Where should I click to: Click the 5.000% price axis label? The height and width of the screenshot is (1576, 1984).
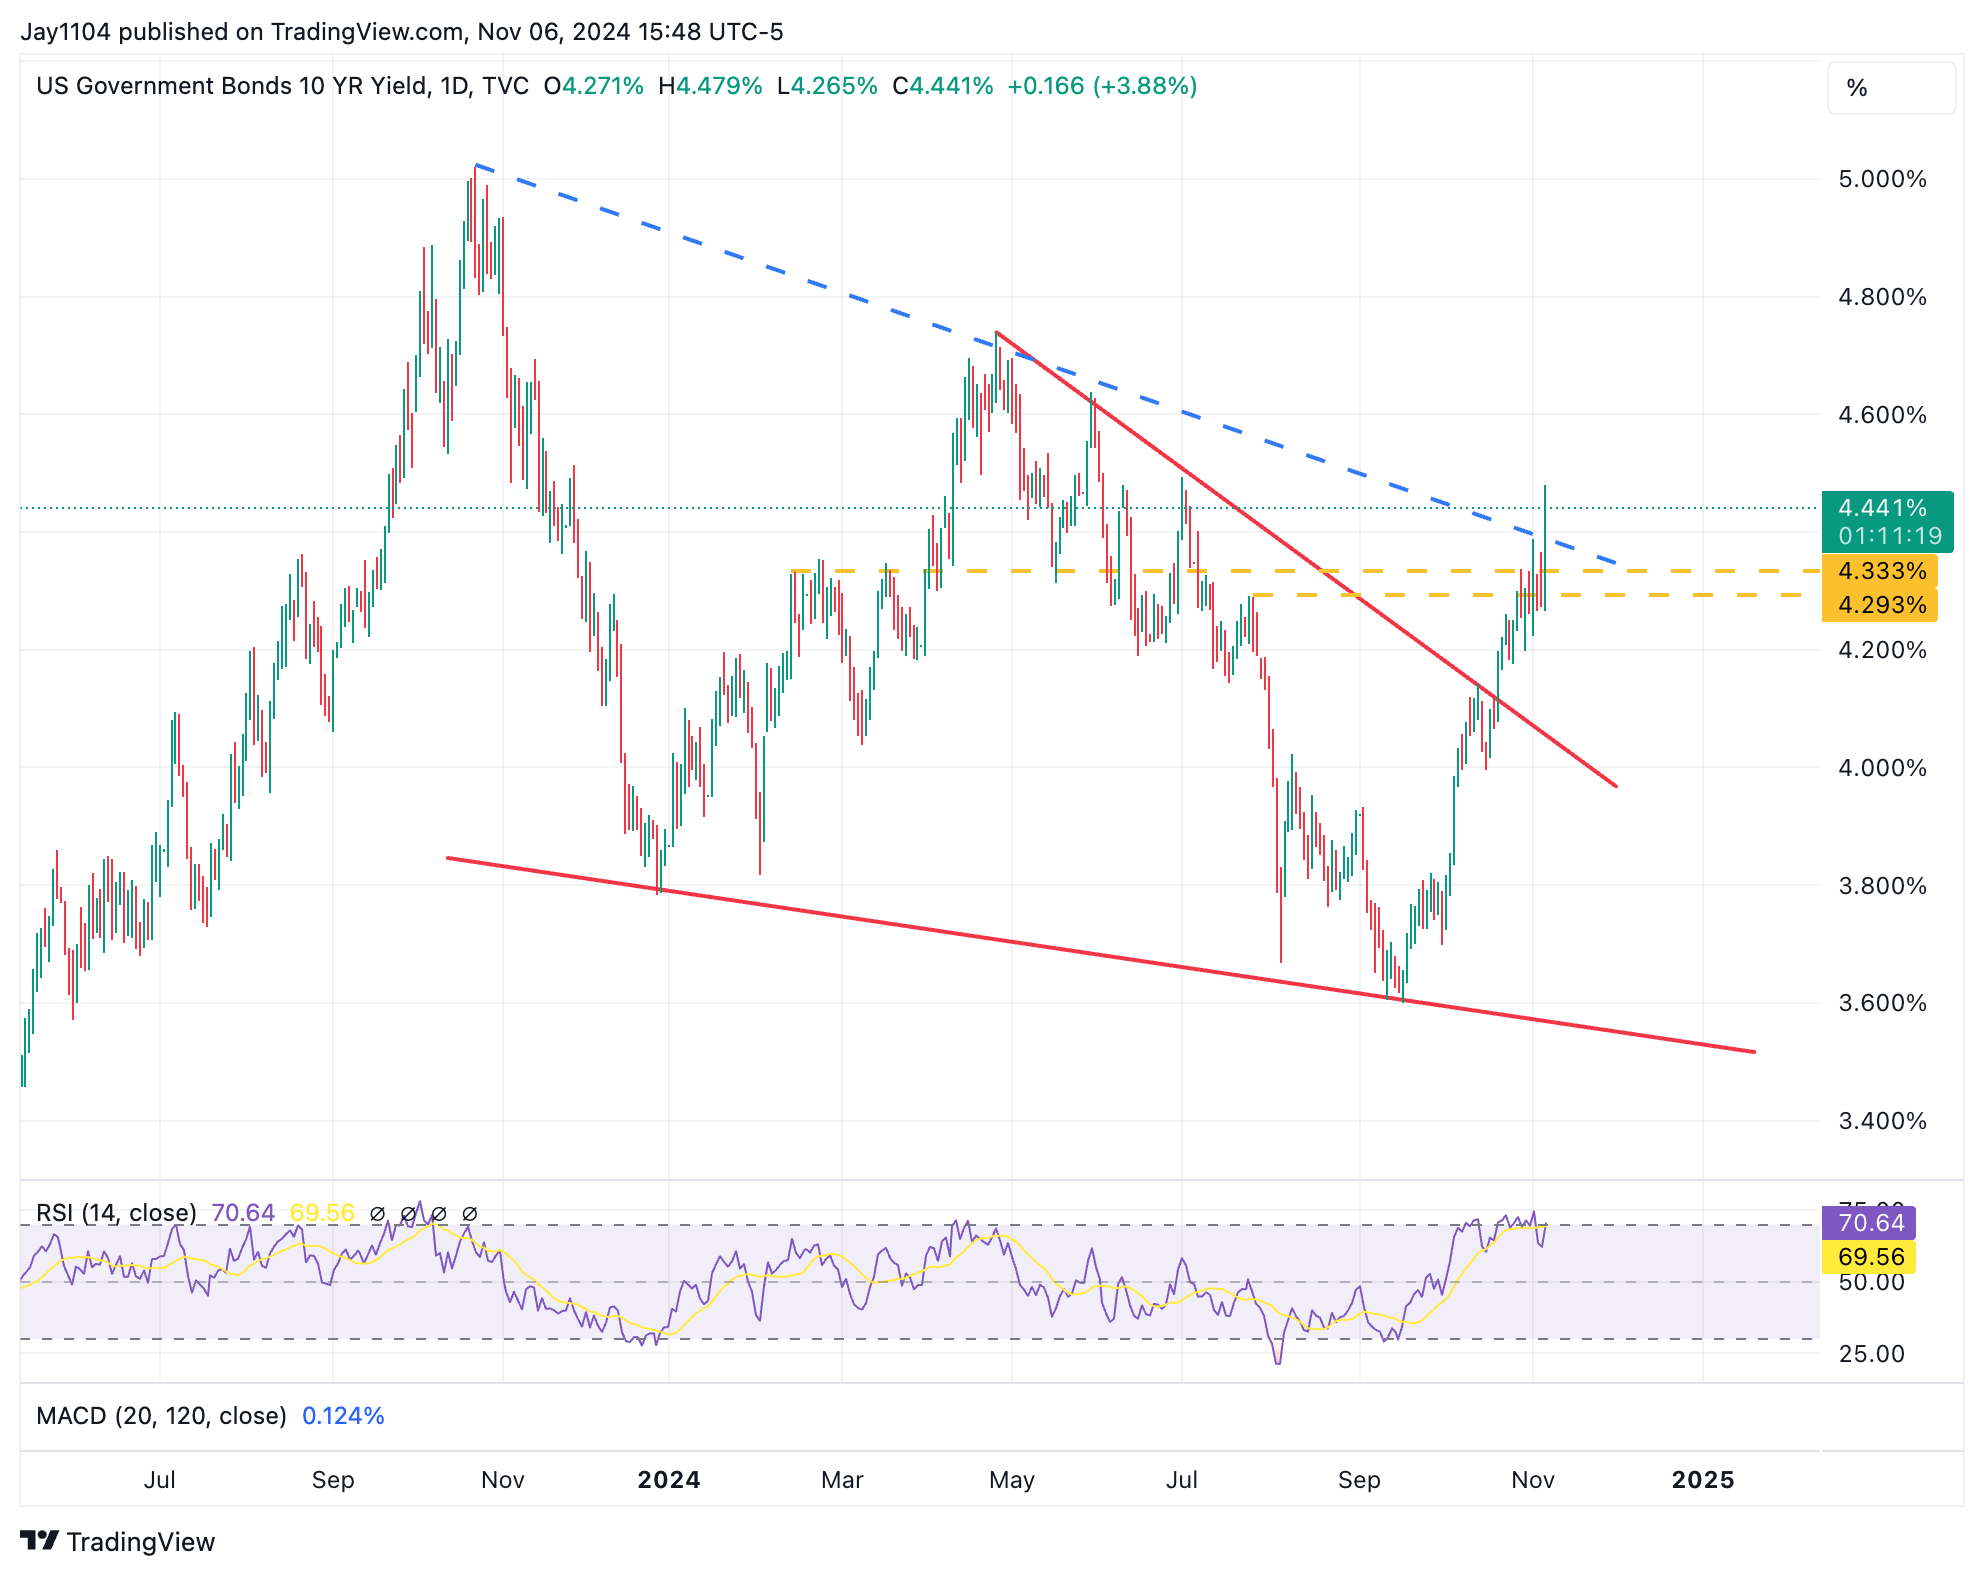point(1882,180)
